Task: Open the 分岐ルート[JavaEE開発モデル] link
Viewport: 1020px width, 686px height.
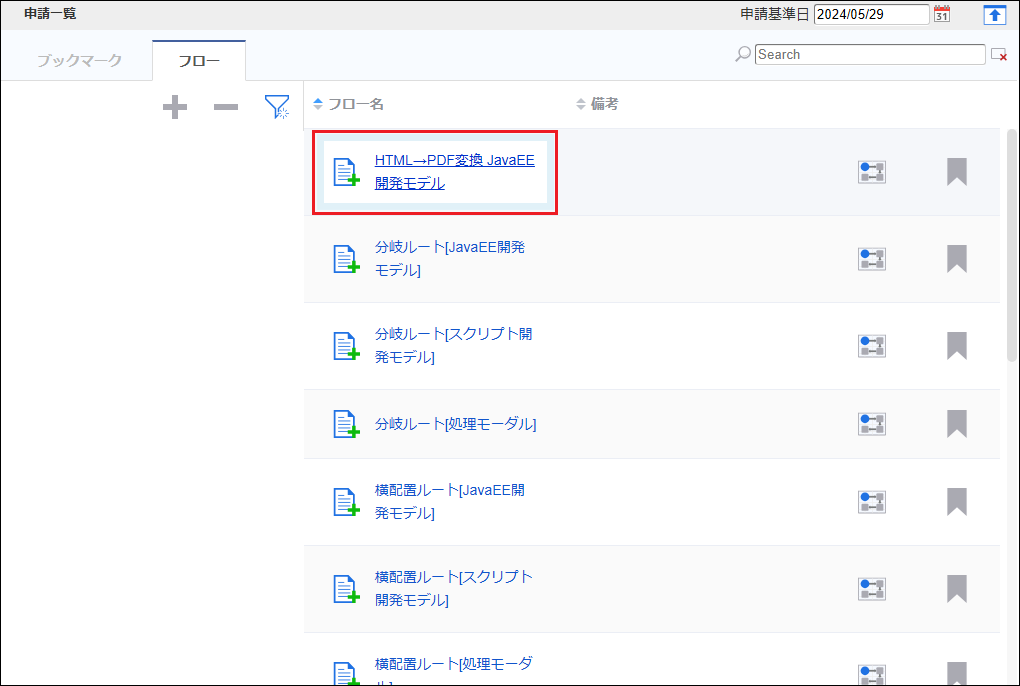Action: (450, 259)
